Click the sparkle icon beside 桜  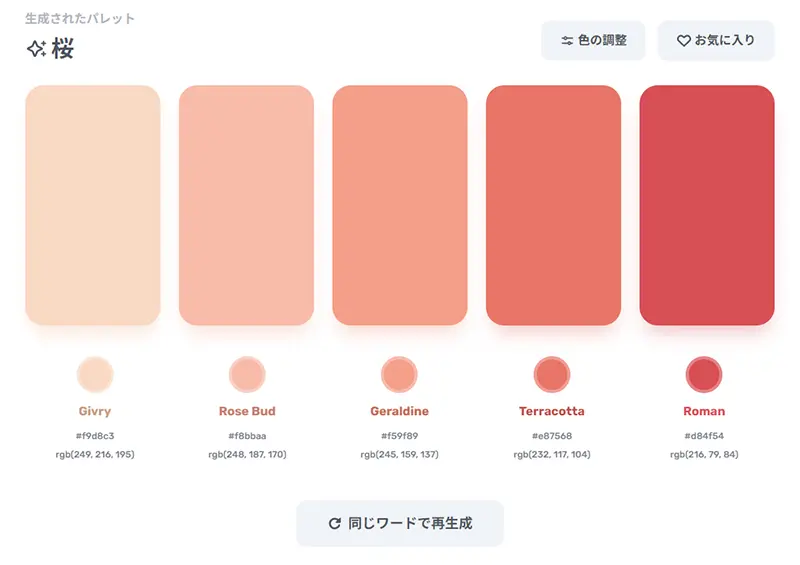[36, 49]
